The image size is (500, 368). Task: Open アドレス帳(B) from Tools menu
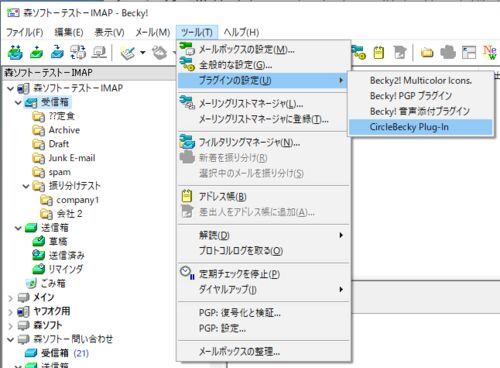click(x=264, y=197)
